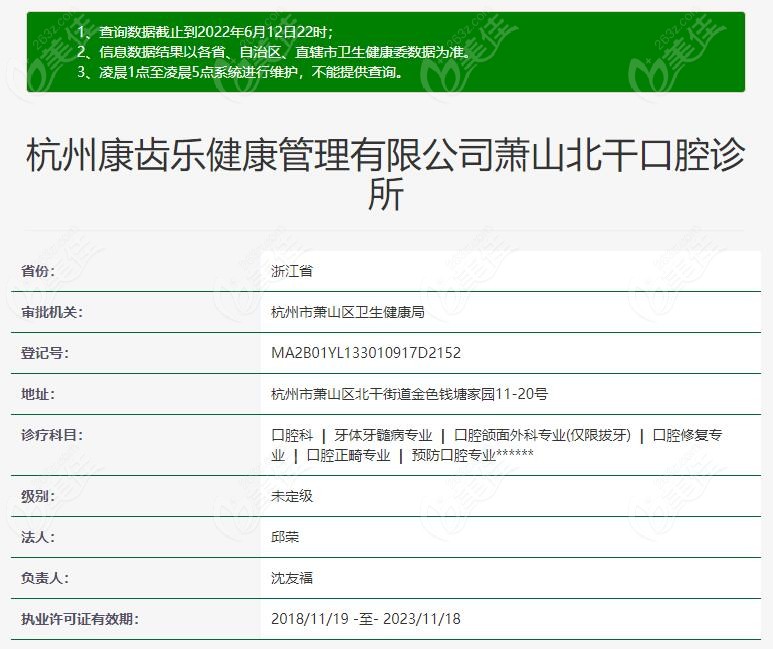
Task: Click the 法人 row label
Action: 38,537
